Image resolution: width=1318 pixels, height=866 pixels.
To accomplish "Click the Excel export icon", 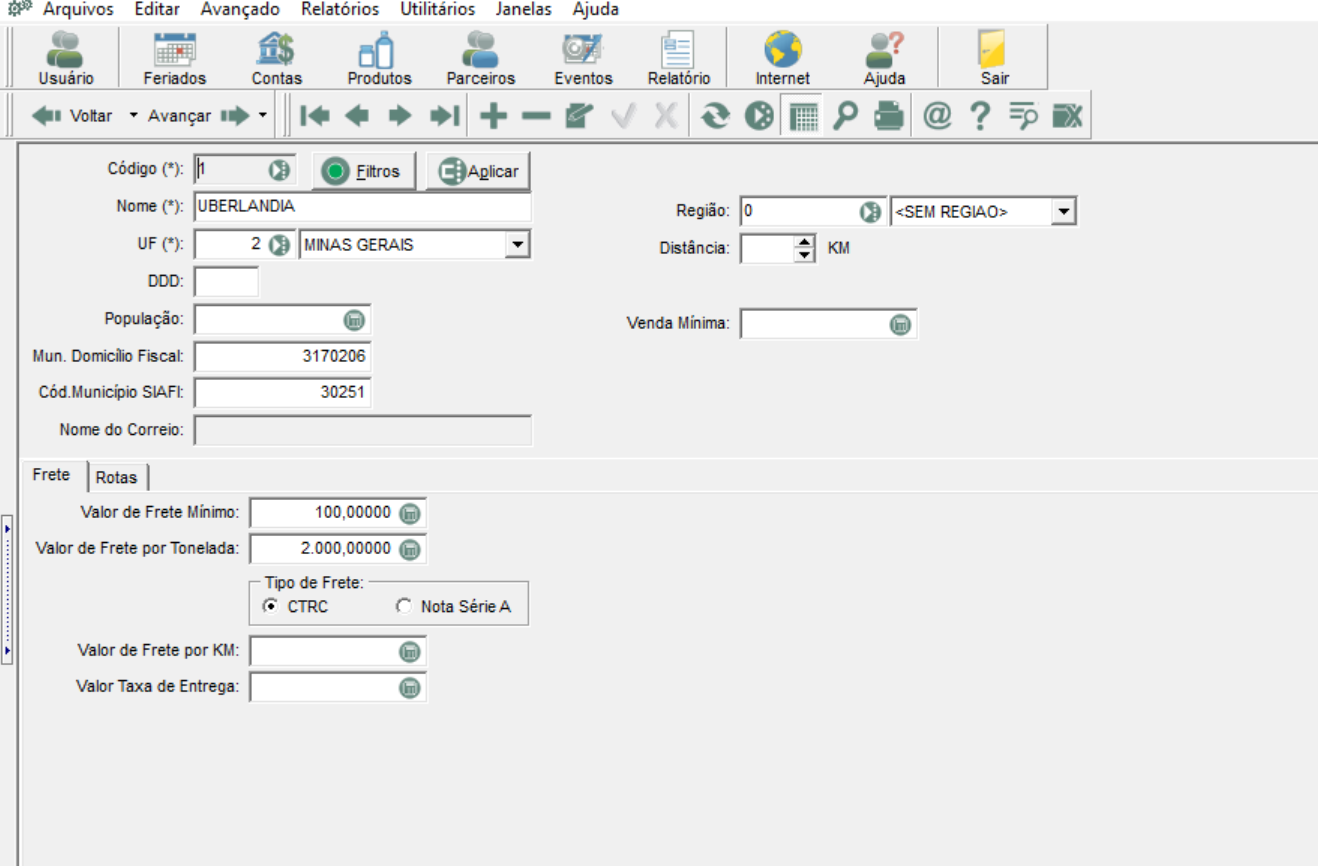I will (1067, 116).
